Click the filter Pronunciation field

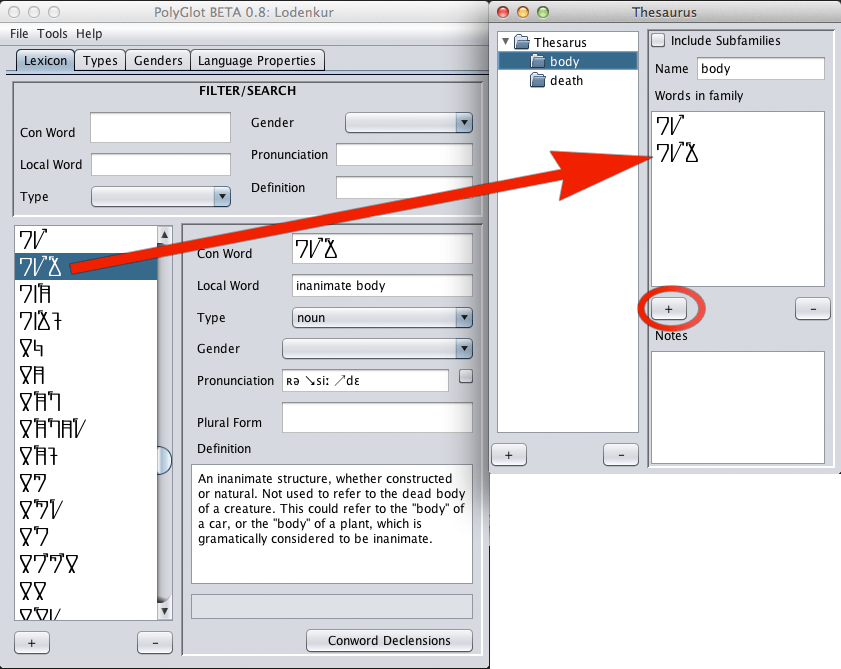404,155
